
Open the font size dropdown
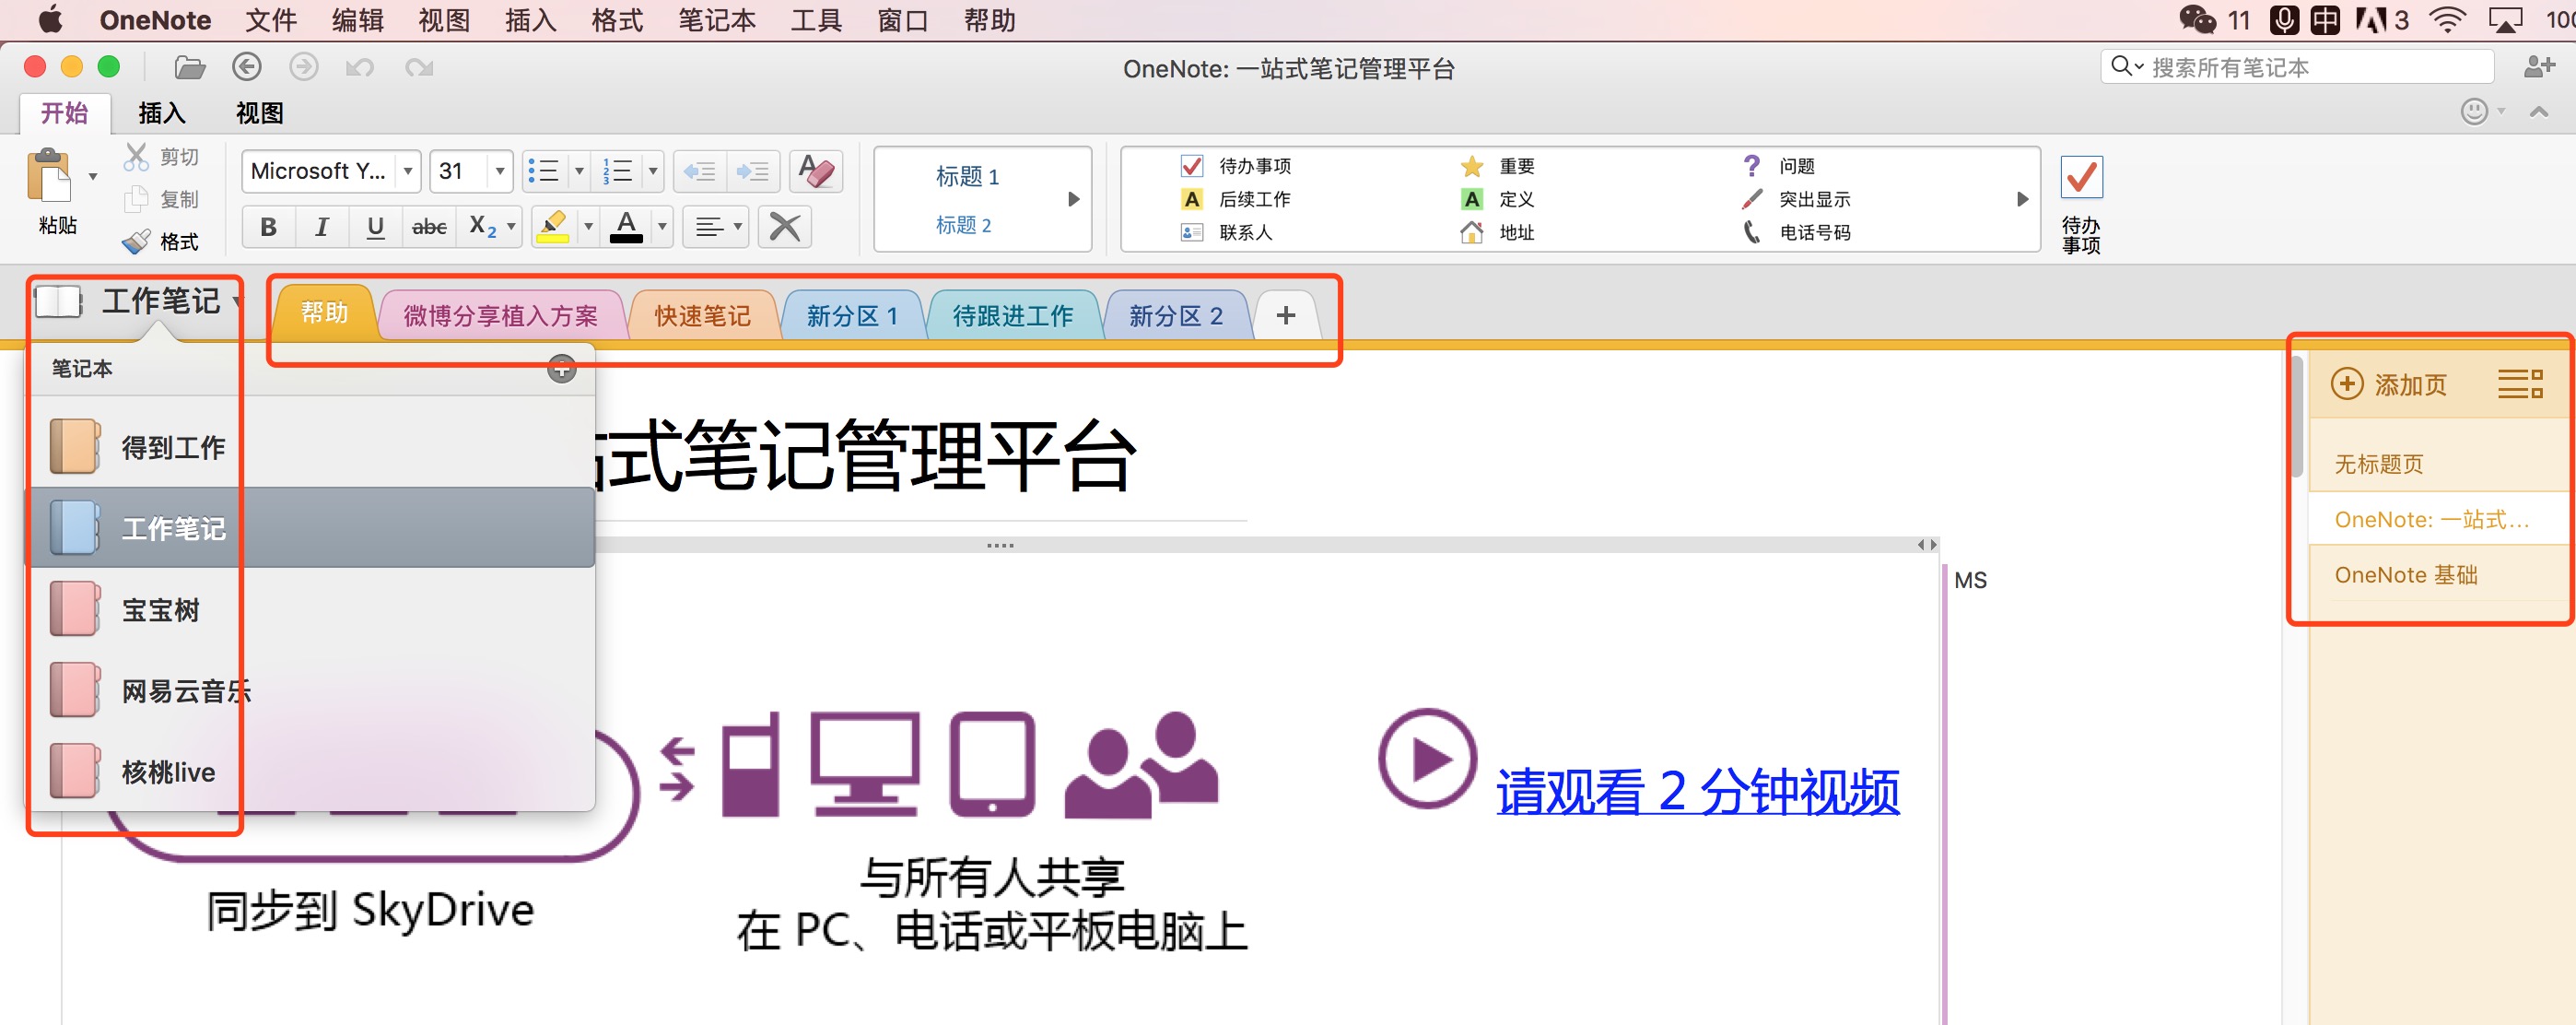pyautogui.click(x=500, y=171)
